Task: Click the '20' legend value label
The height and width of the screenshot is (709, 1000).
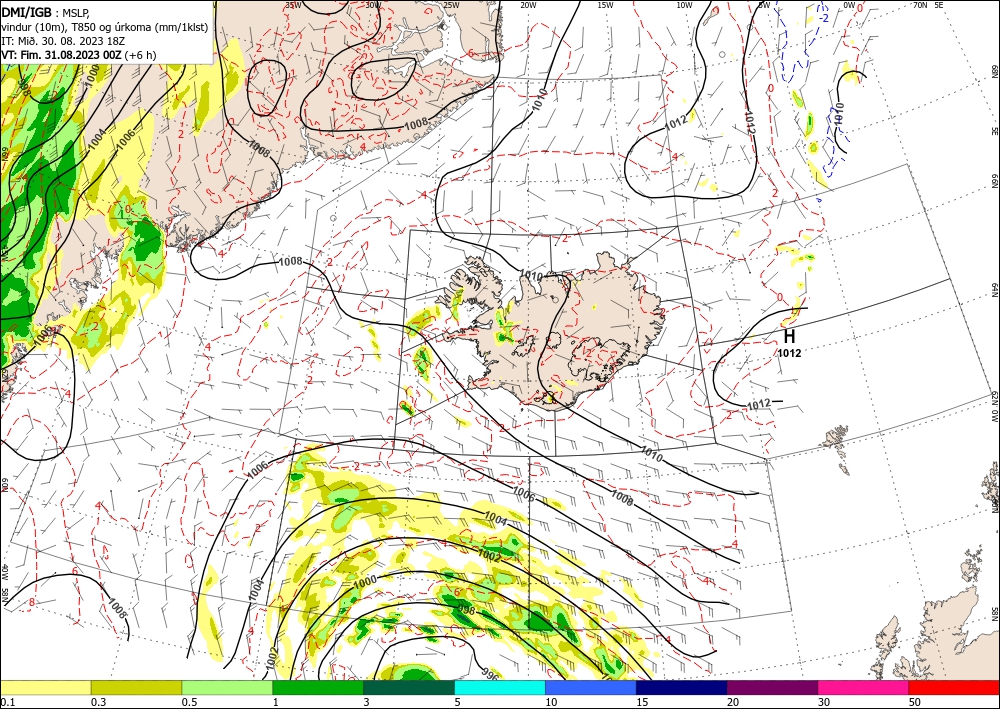Action: [733, 702]
